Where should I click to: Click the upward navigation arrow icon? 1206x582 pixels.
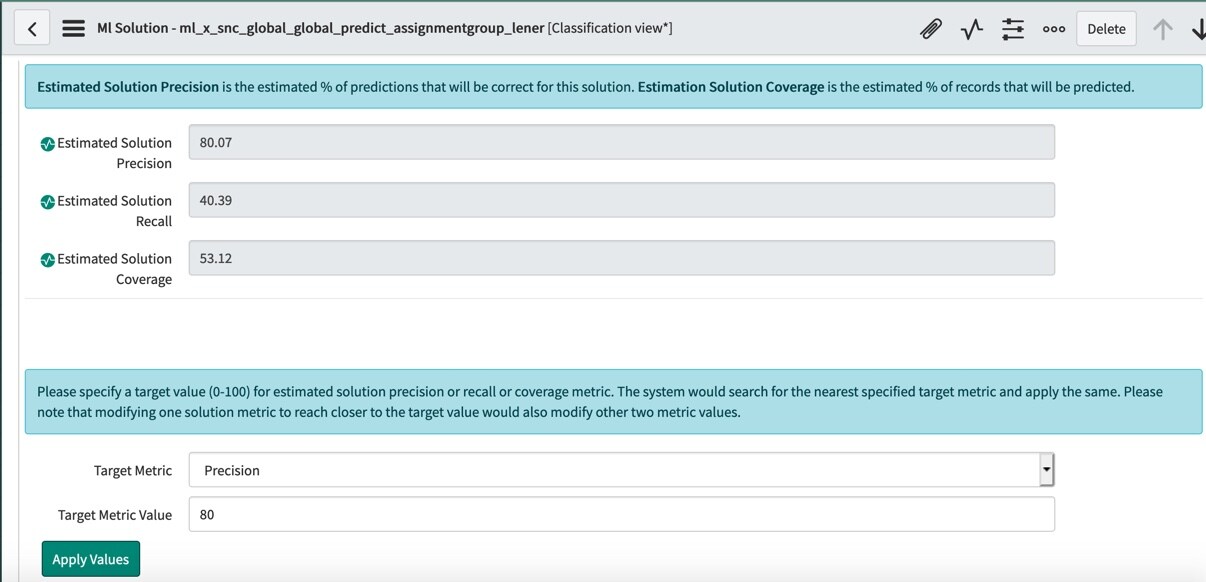click(x=1162, y=28)
